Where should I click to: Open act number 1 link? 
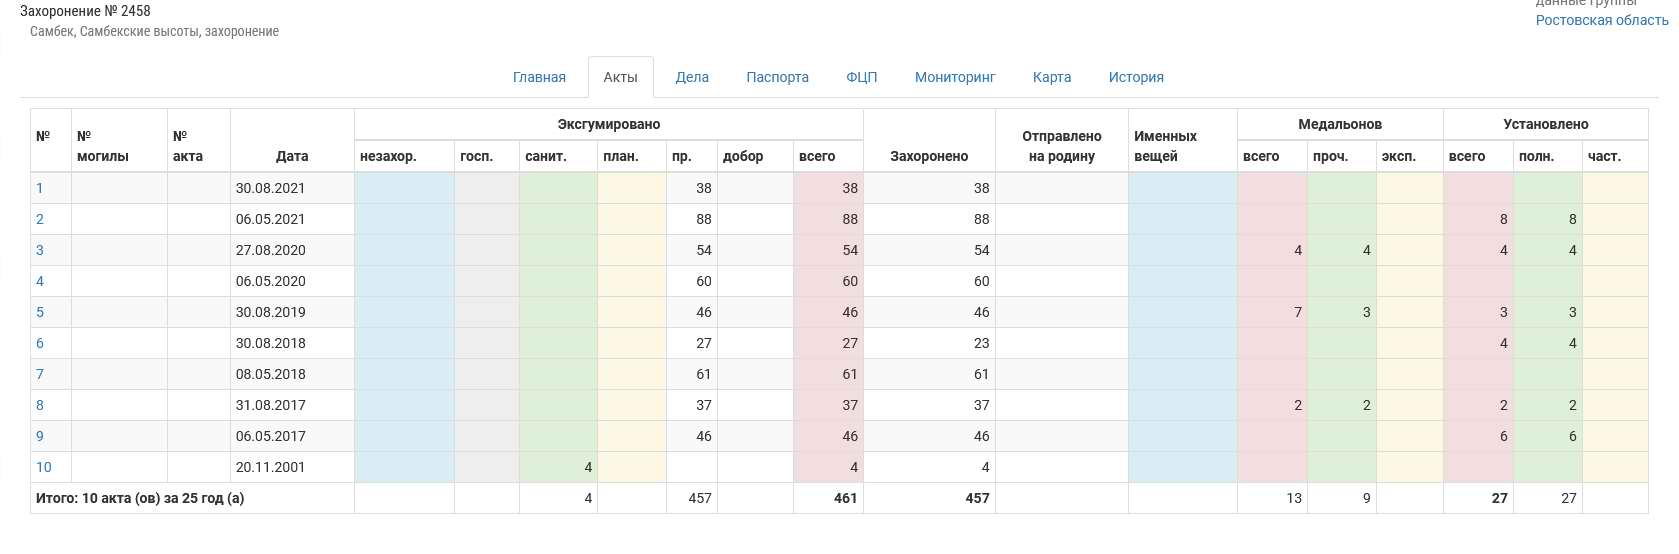coord(40,188)
